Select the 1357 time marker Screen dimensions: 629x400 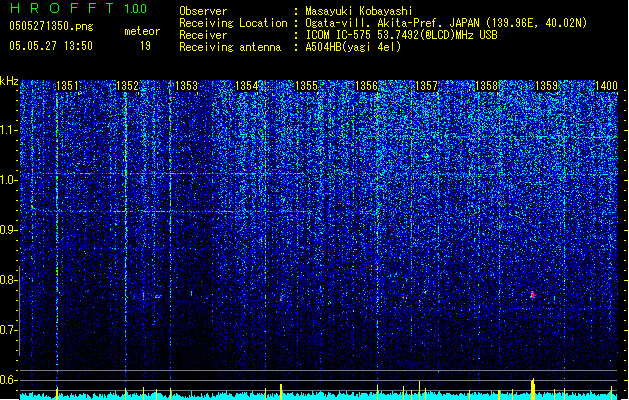pos(426,85)
